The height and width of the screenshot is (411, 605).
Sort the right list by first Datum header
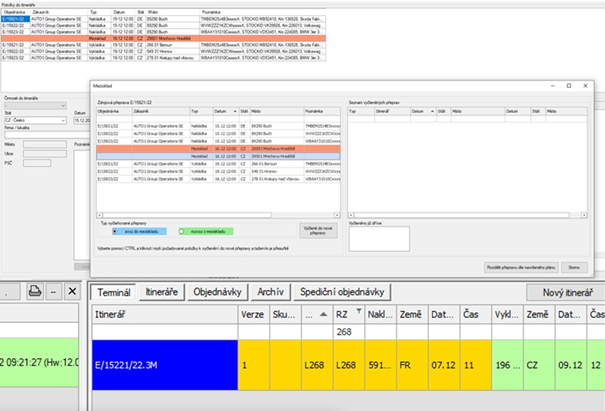tap(423, 111)
